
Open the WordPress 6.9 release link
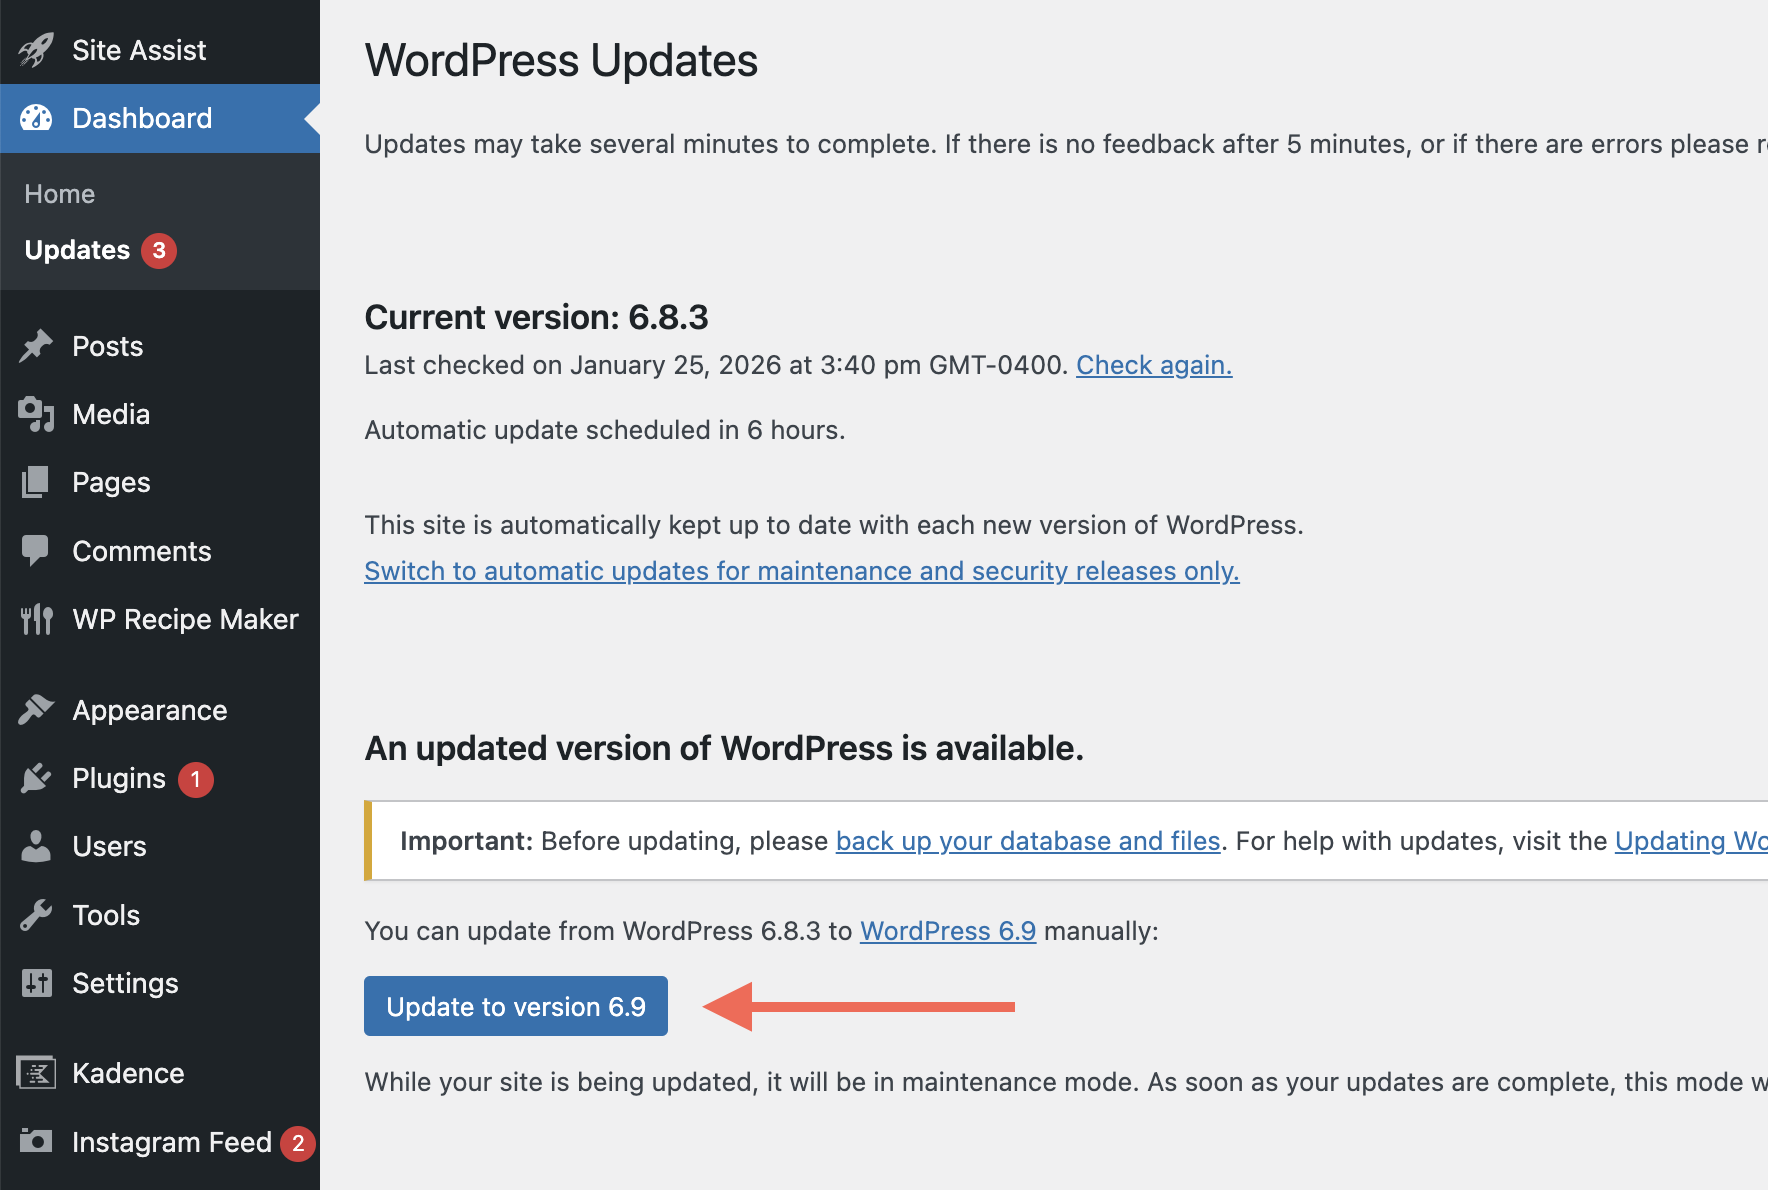[948, 931]
